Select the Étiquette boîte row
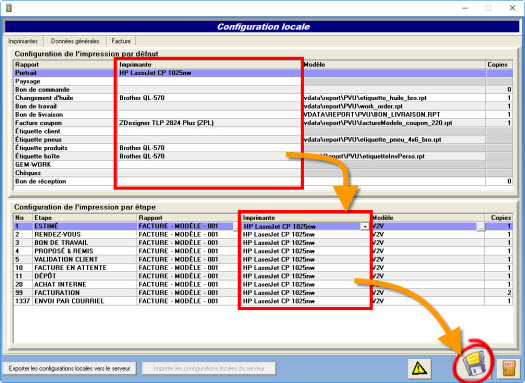This screenshot has width=525, height=383. click(263, 156)
